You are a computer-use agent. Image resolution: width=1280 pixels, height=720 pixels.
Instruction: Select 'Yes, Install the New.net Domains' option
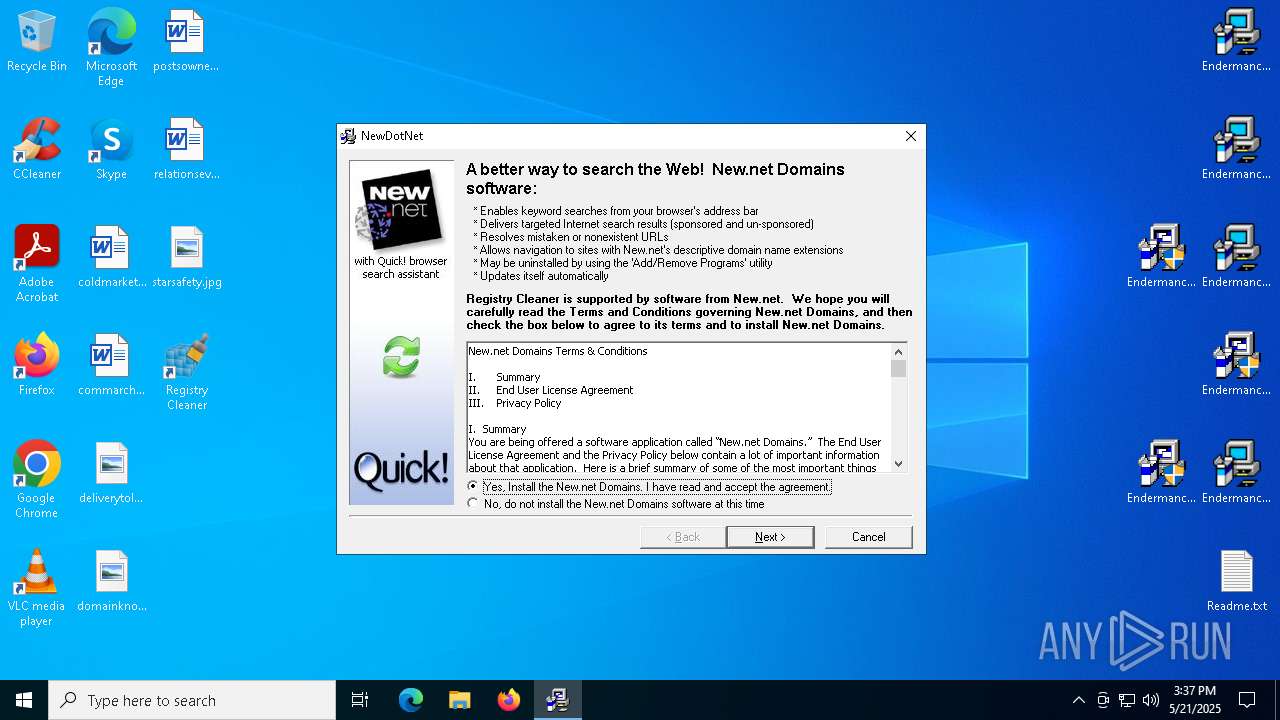coord(649,487)
